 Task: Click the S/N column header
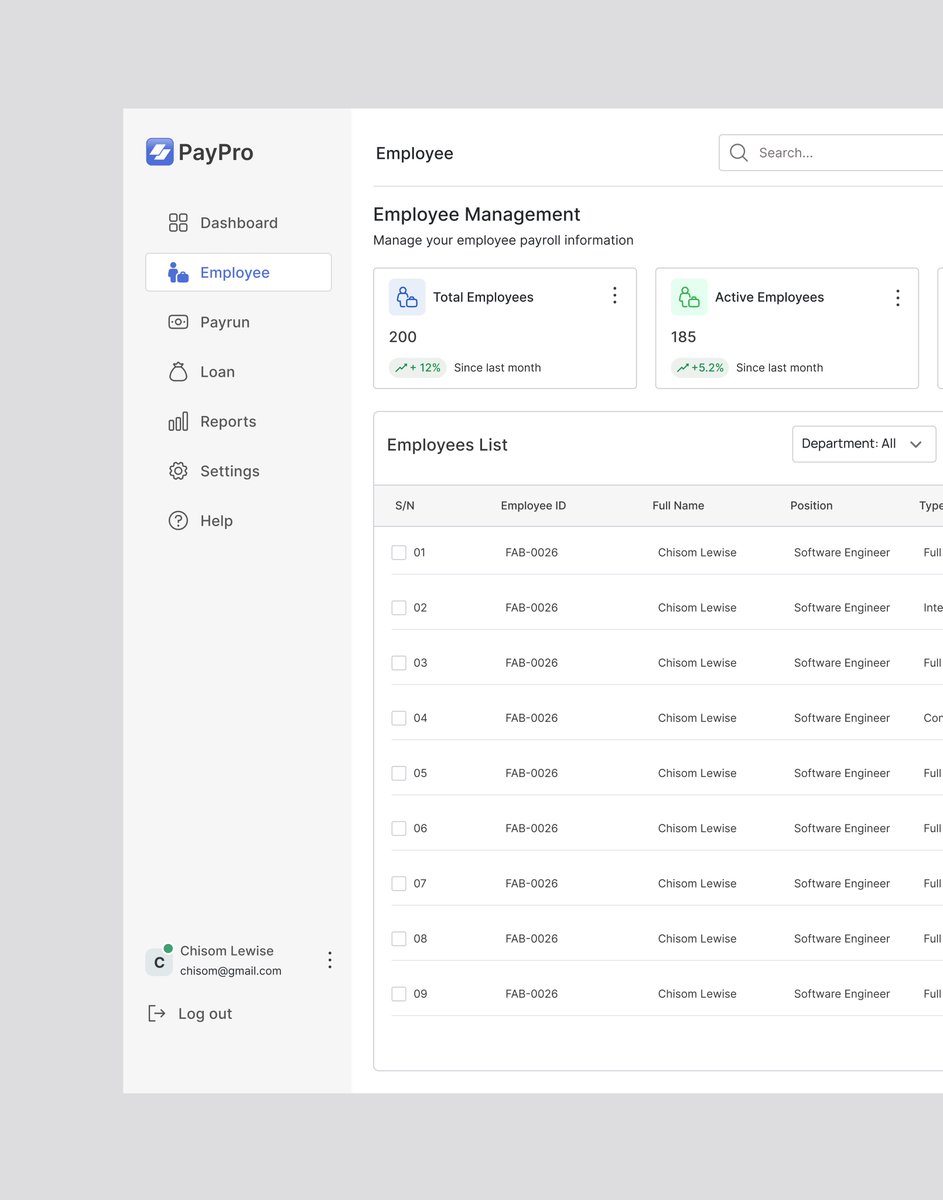click(405, 506)
